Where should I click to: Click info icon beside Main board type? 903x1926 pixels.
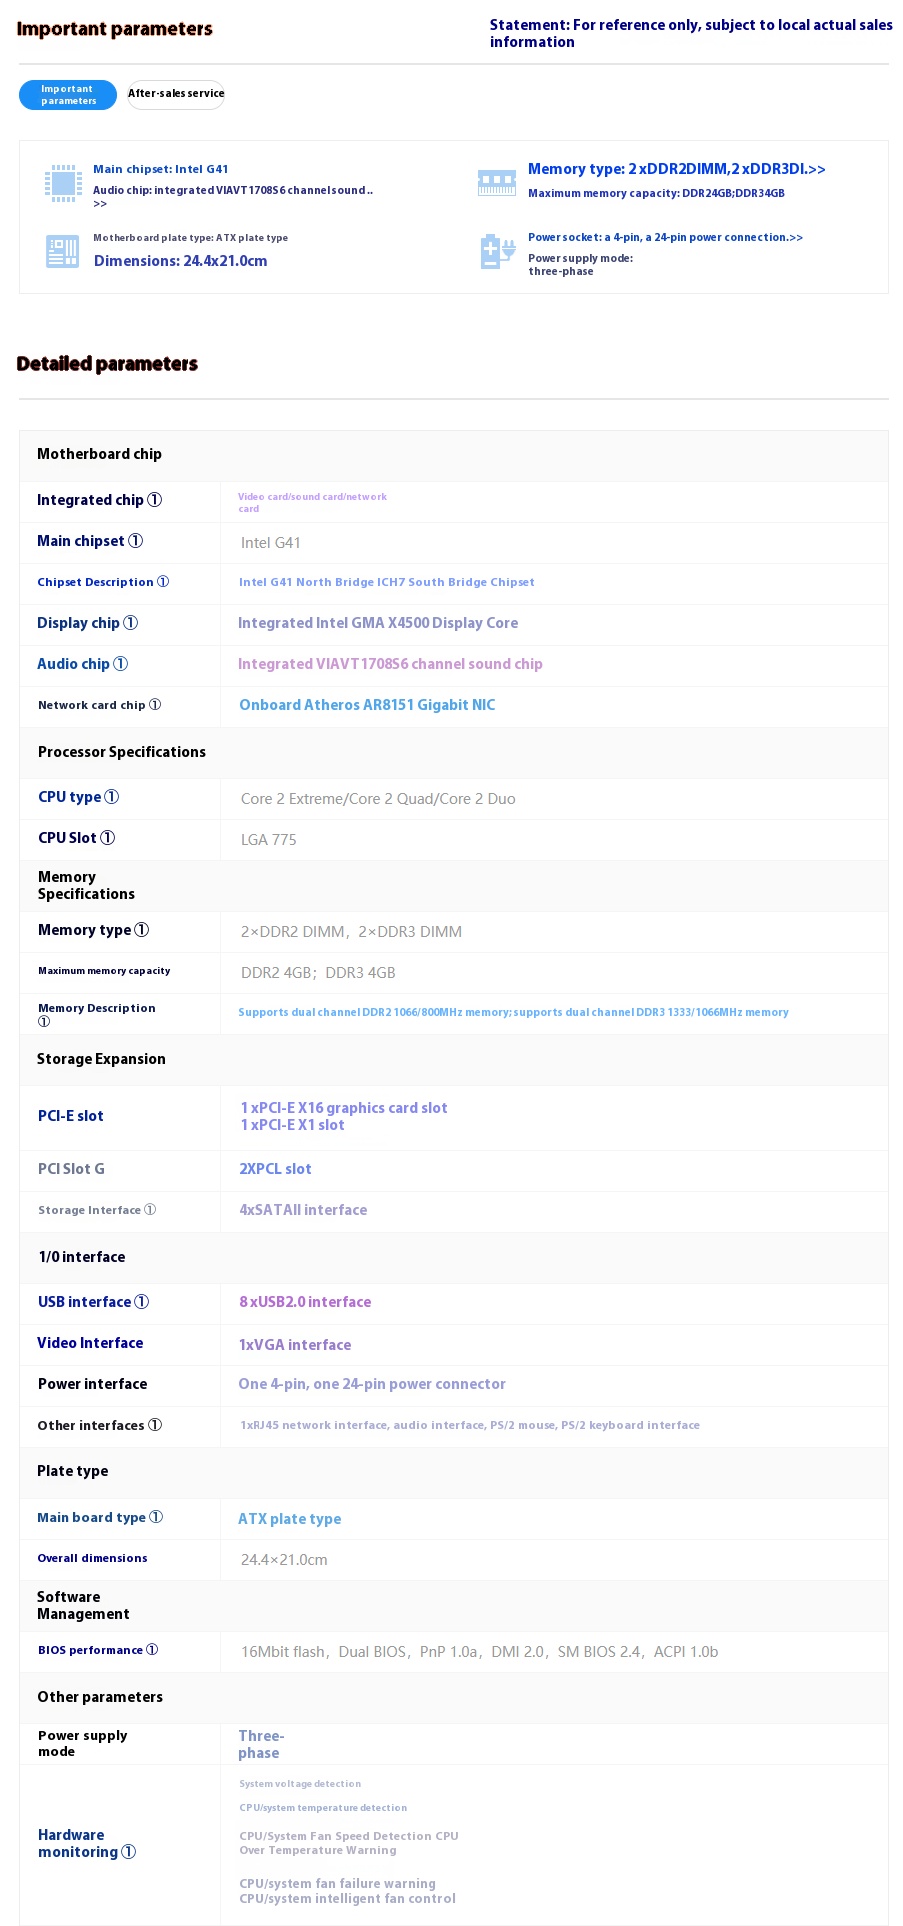pos(156,1517)
